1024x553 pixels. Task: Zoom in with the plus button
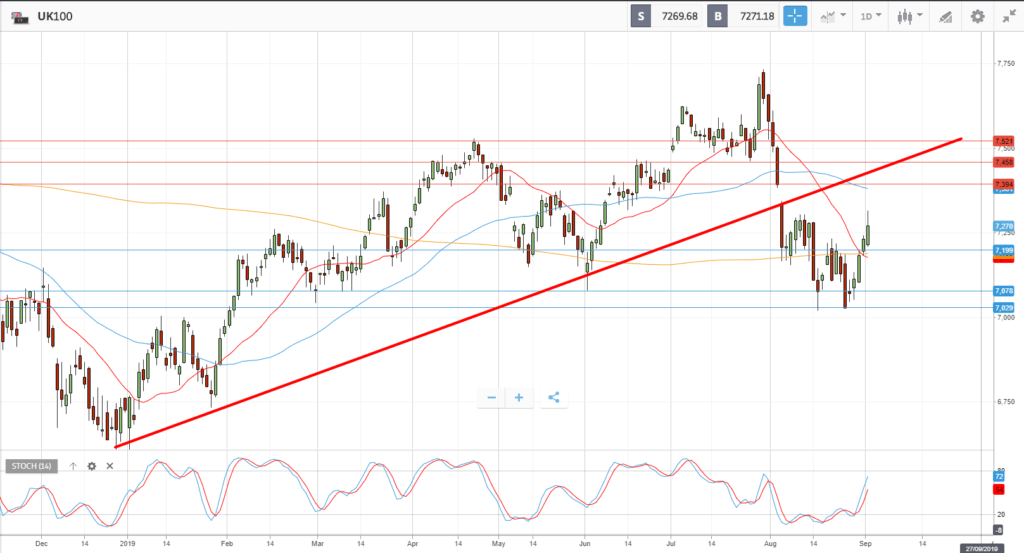519,398
